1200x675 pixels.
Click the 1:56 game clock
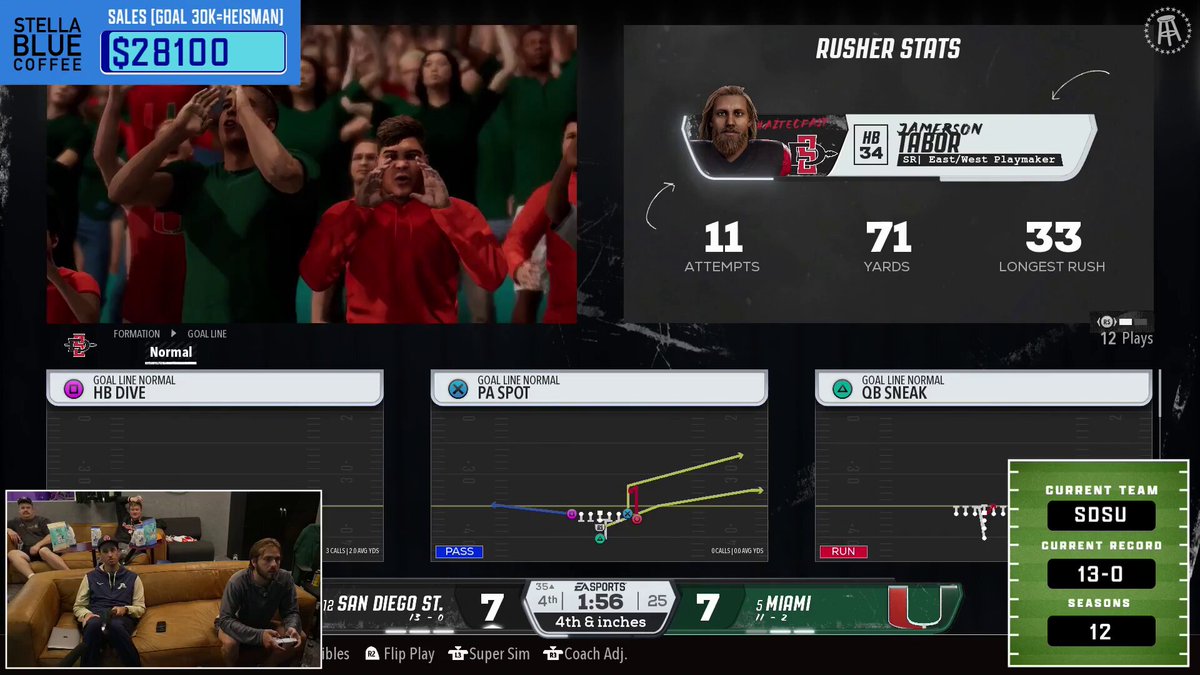click(x=600, y=602)
